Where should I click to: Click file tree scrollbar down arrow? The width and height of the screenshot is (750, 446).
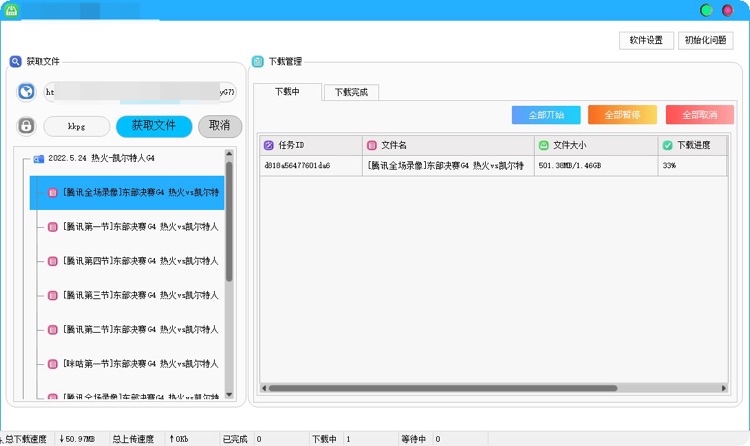229,395
